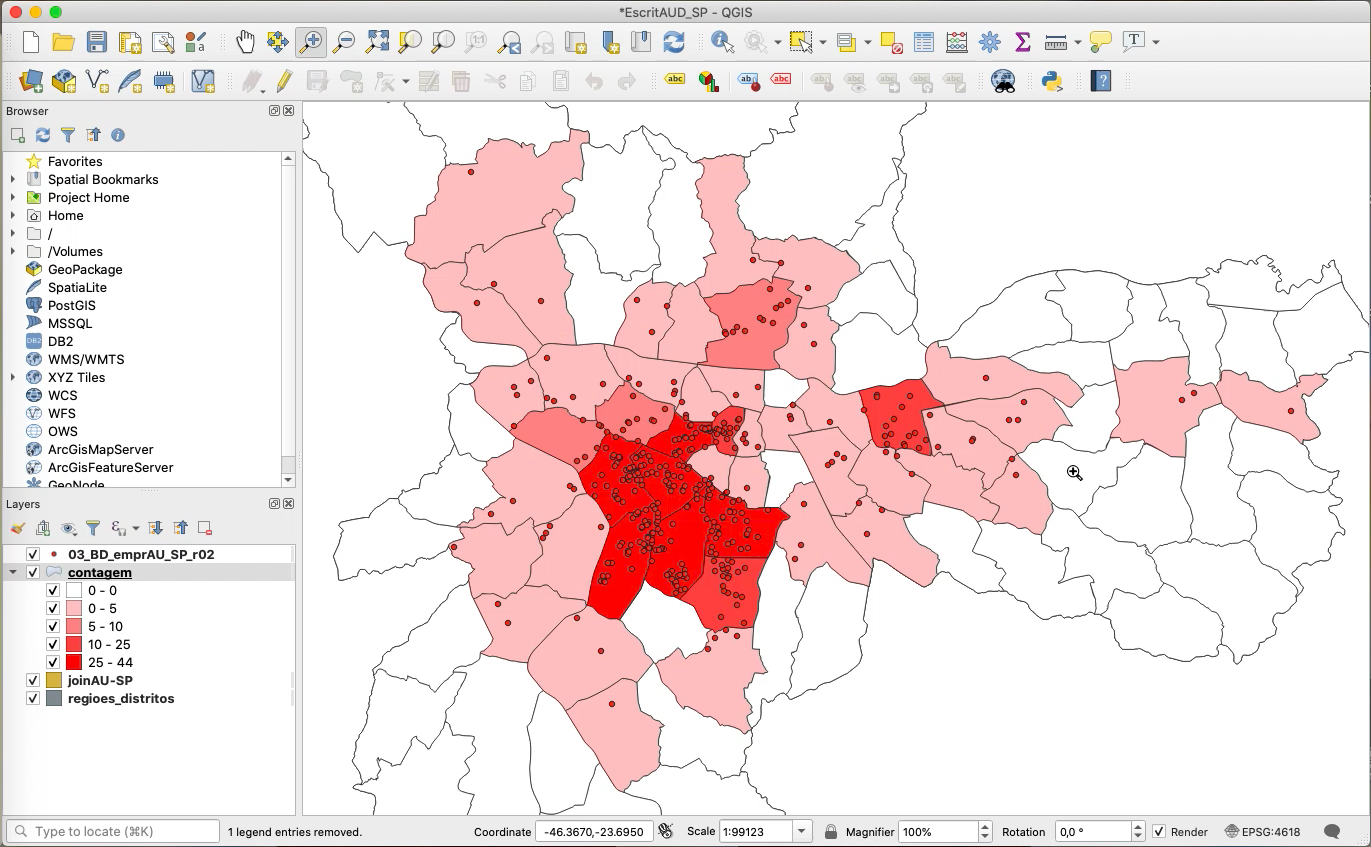Activate the Identify Features tool

[x=721, y=42]
